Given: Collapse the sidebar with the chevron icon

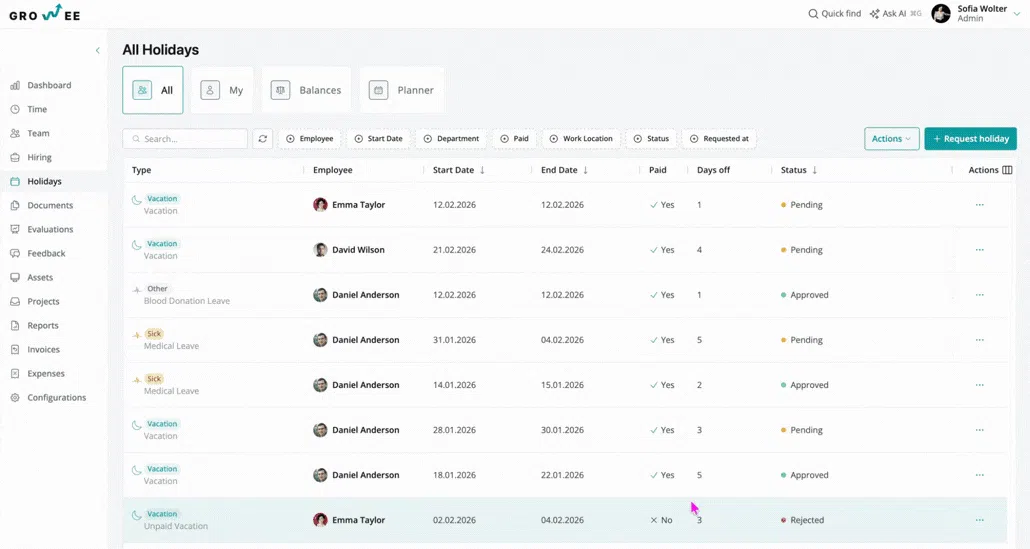Looking at the screenshot, I should 98,51.
